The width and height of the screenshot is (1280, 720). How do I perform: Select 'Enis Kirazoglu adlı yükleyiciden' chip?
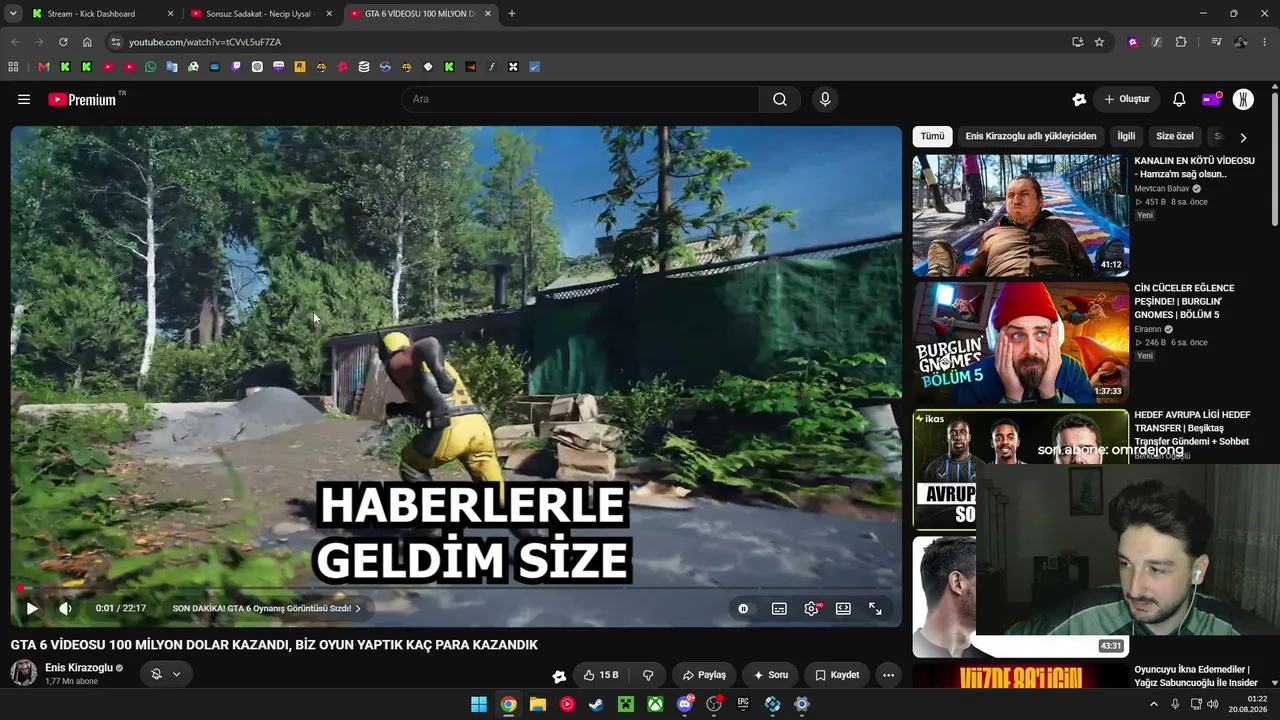(x=1030, y=136)
